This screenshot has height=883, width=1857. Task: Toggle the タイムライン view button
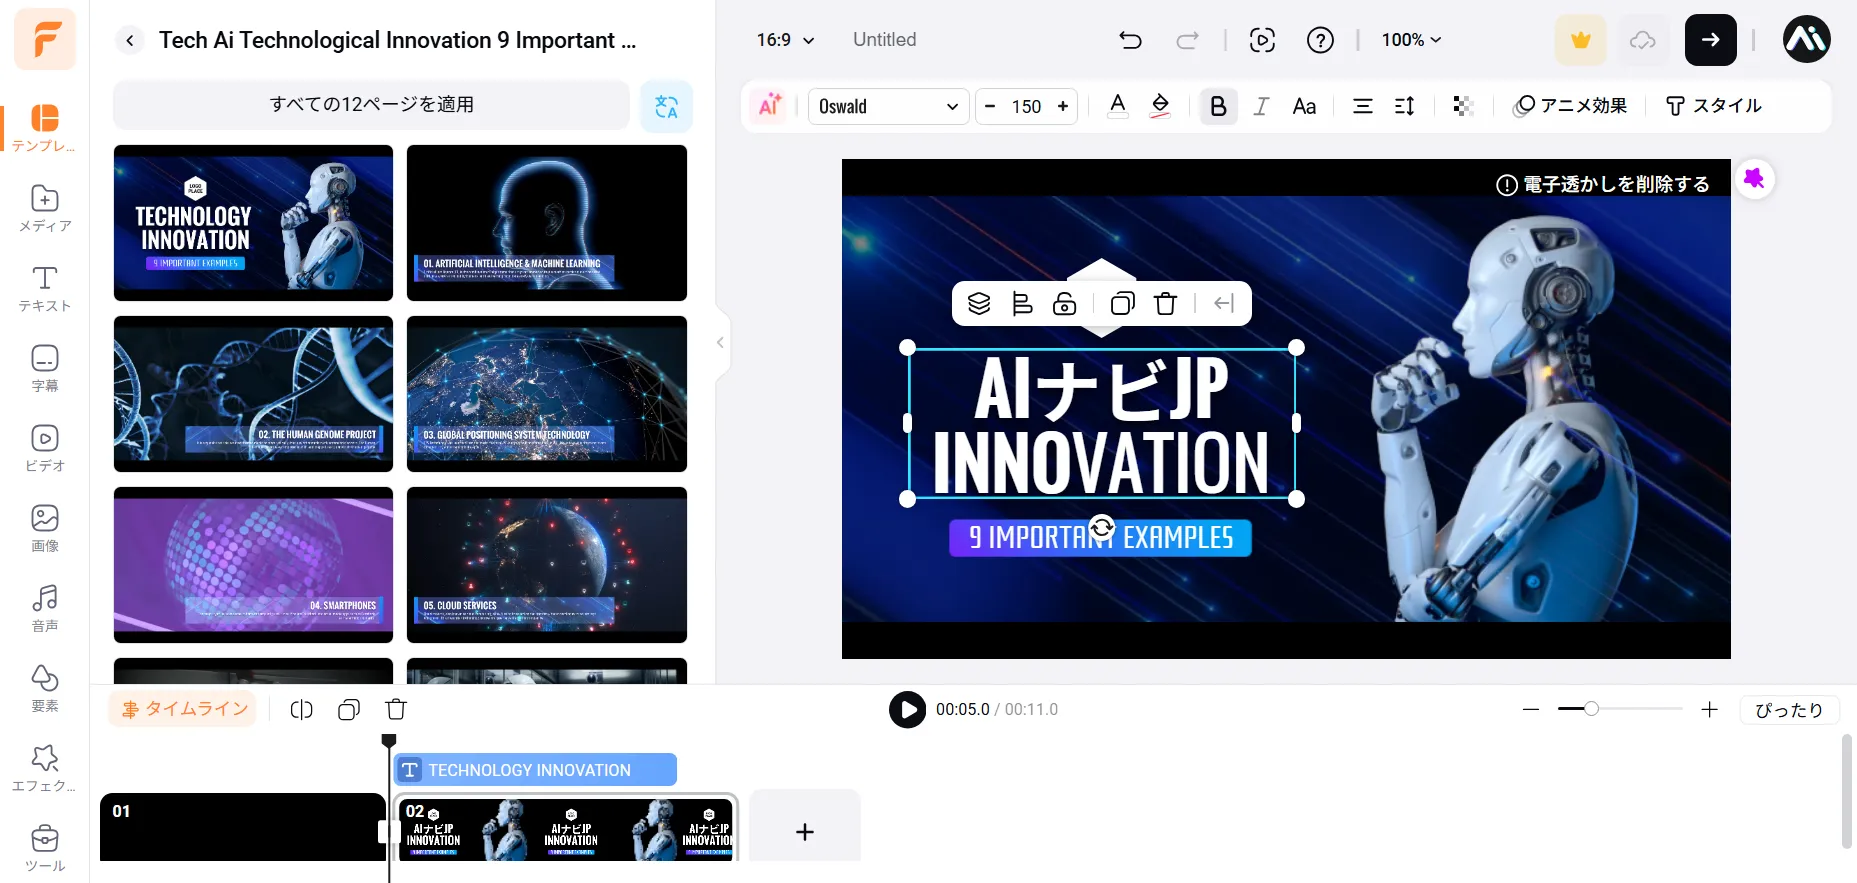183,709
